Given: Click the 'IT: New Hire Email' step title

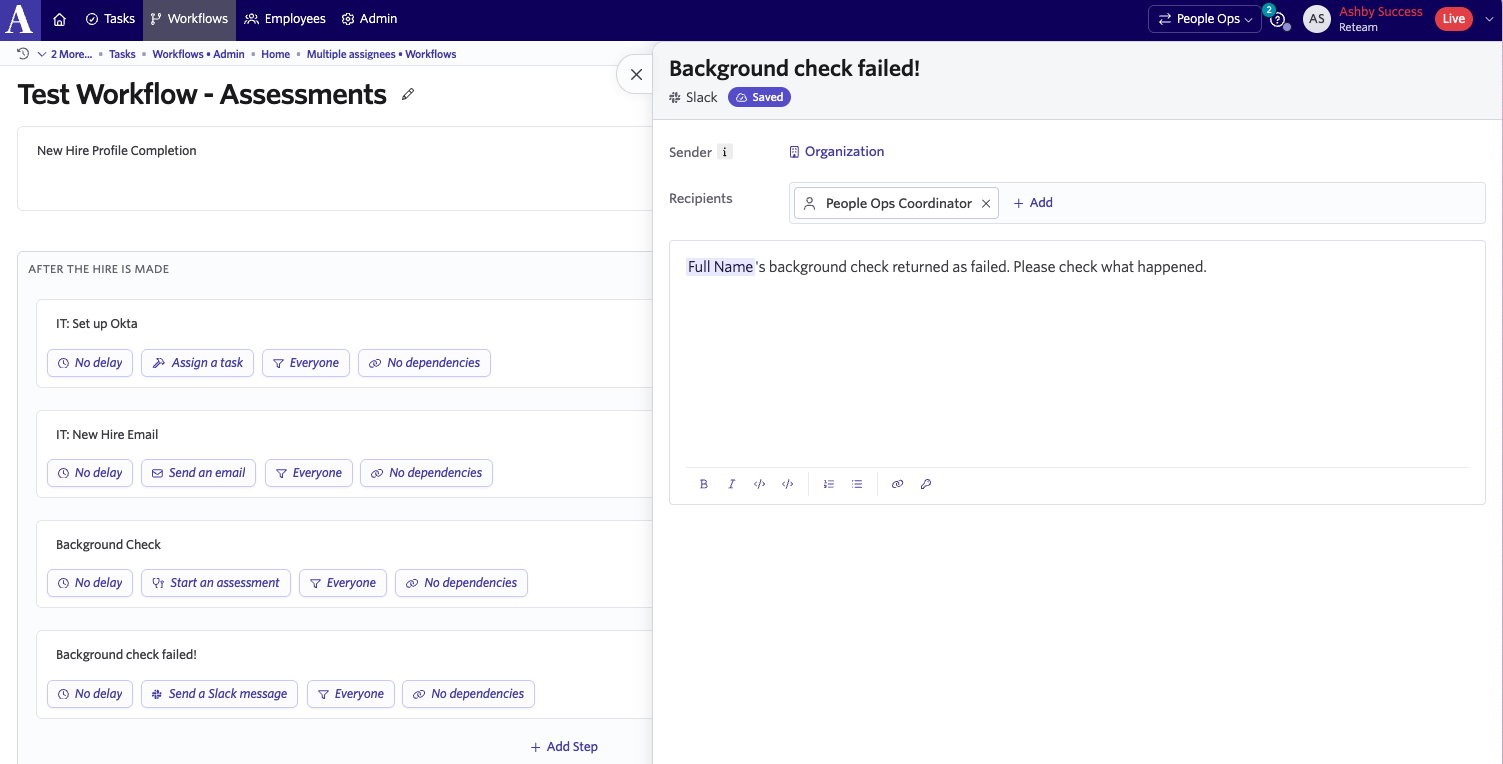Looking at the screenshot, I should (x=107, y=435).
